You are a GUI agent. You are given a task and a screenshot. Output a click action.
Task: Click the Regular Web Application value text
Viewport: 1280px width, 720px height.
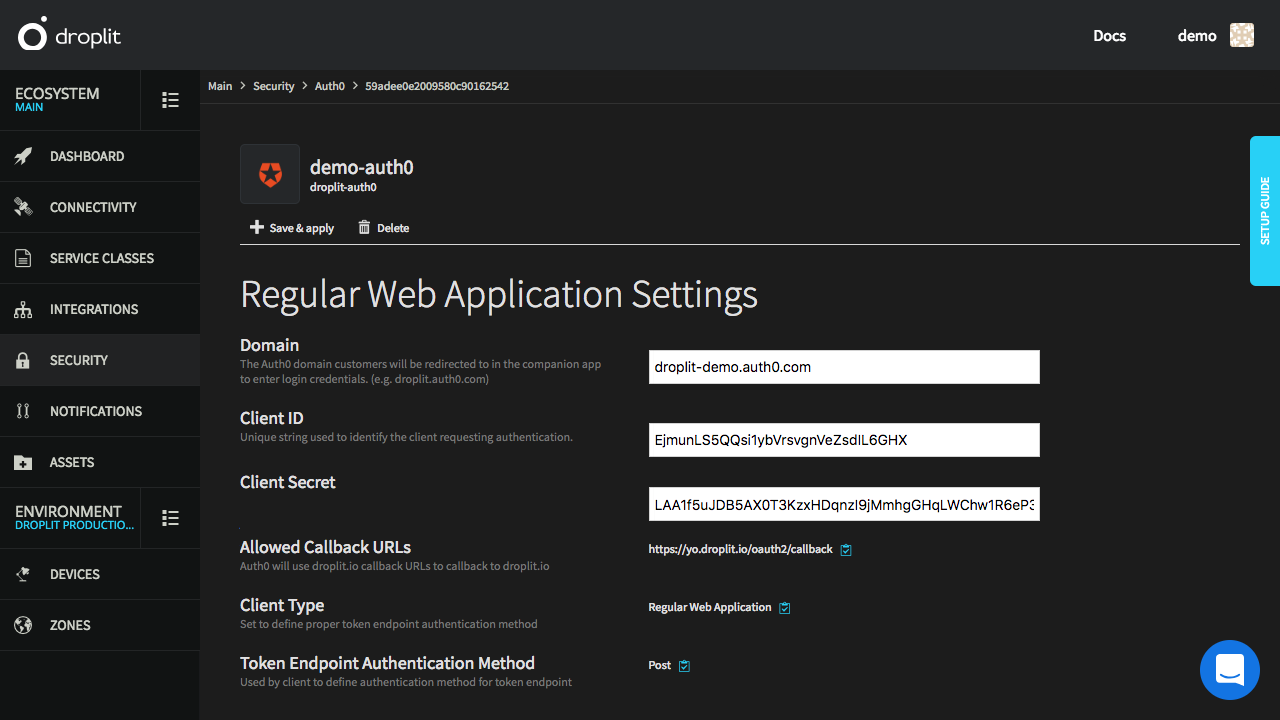pos(710,607)
